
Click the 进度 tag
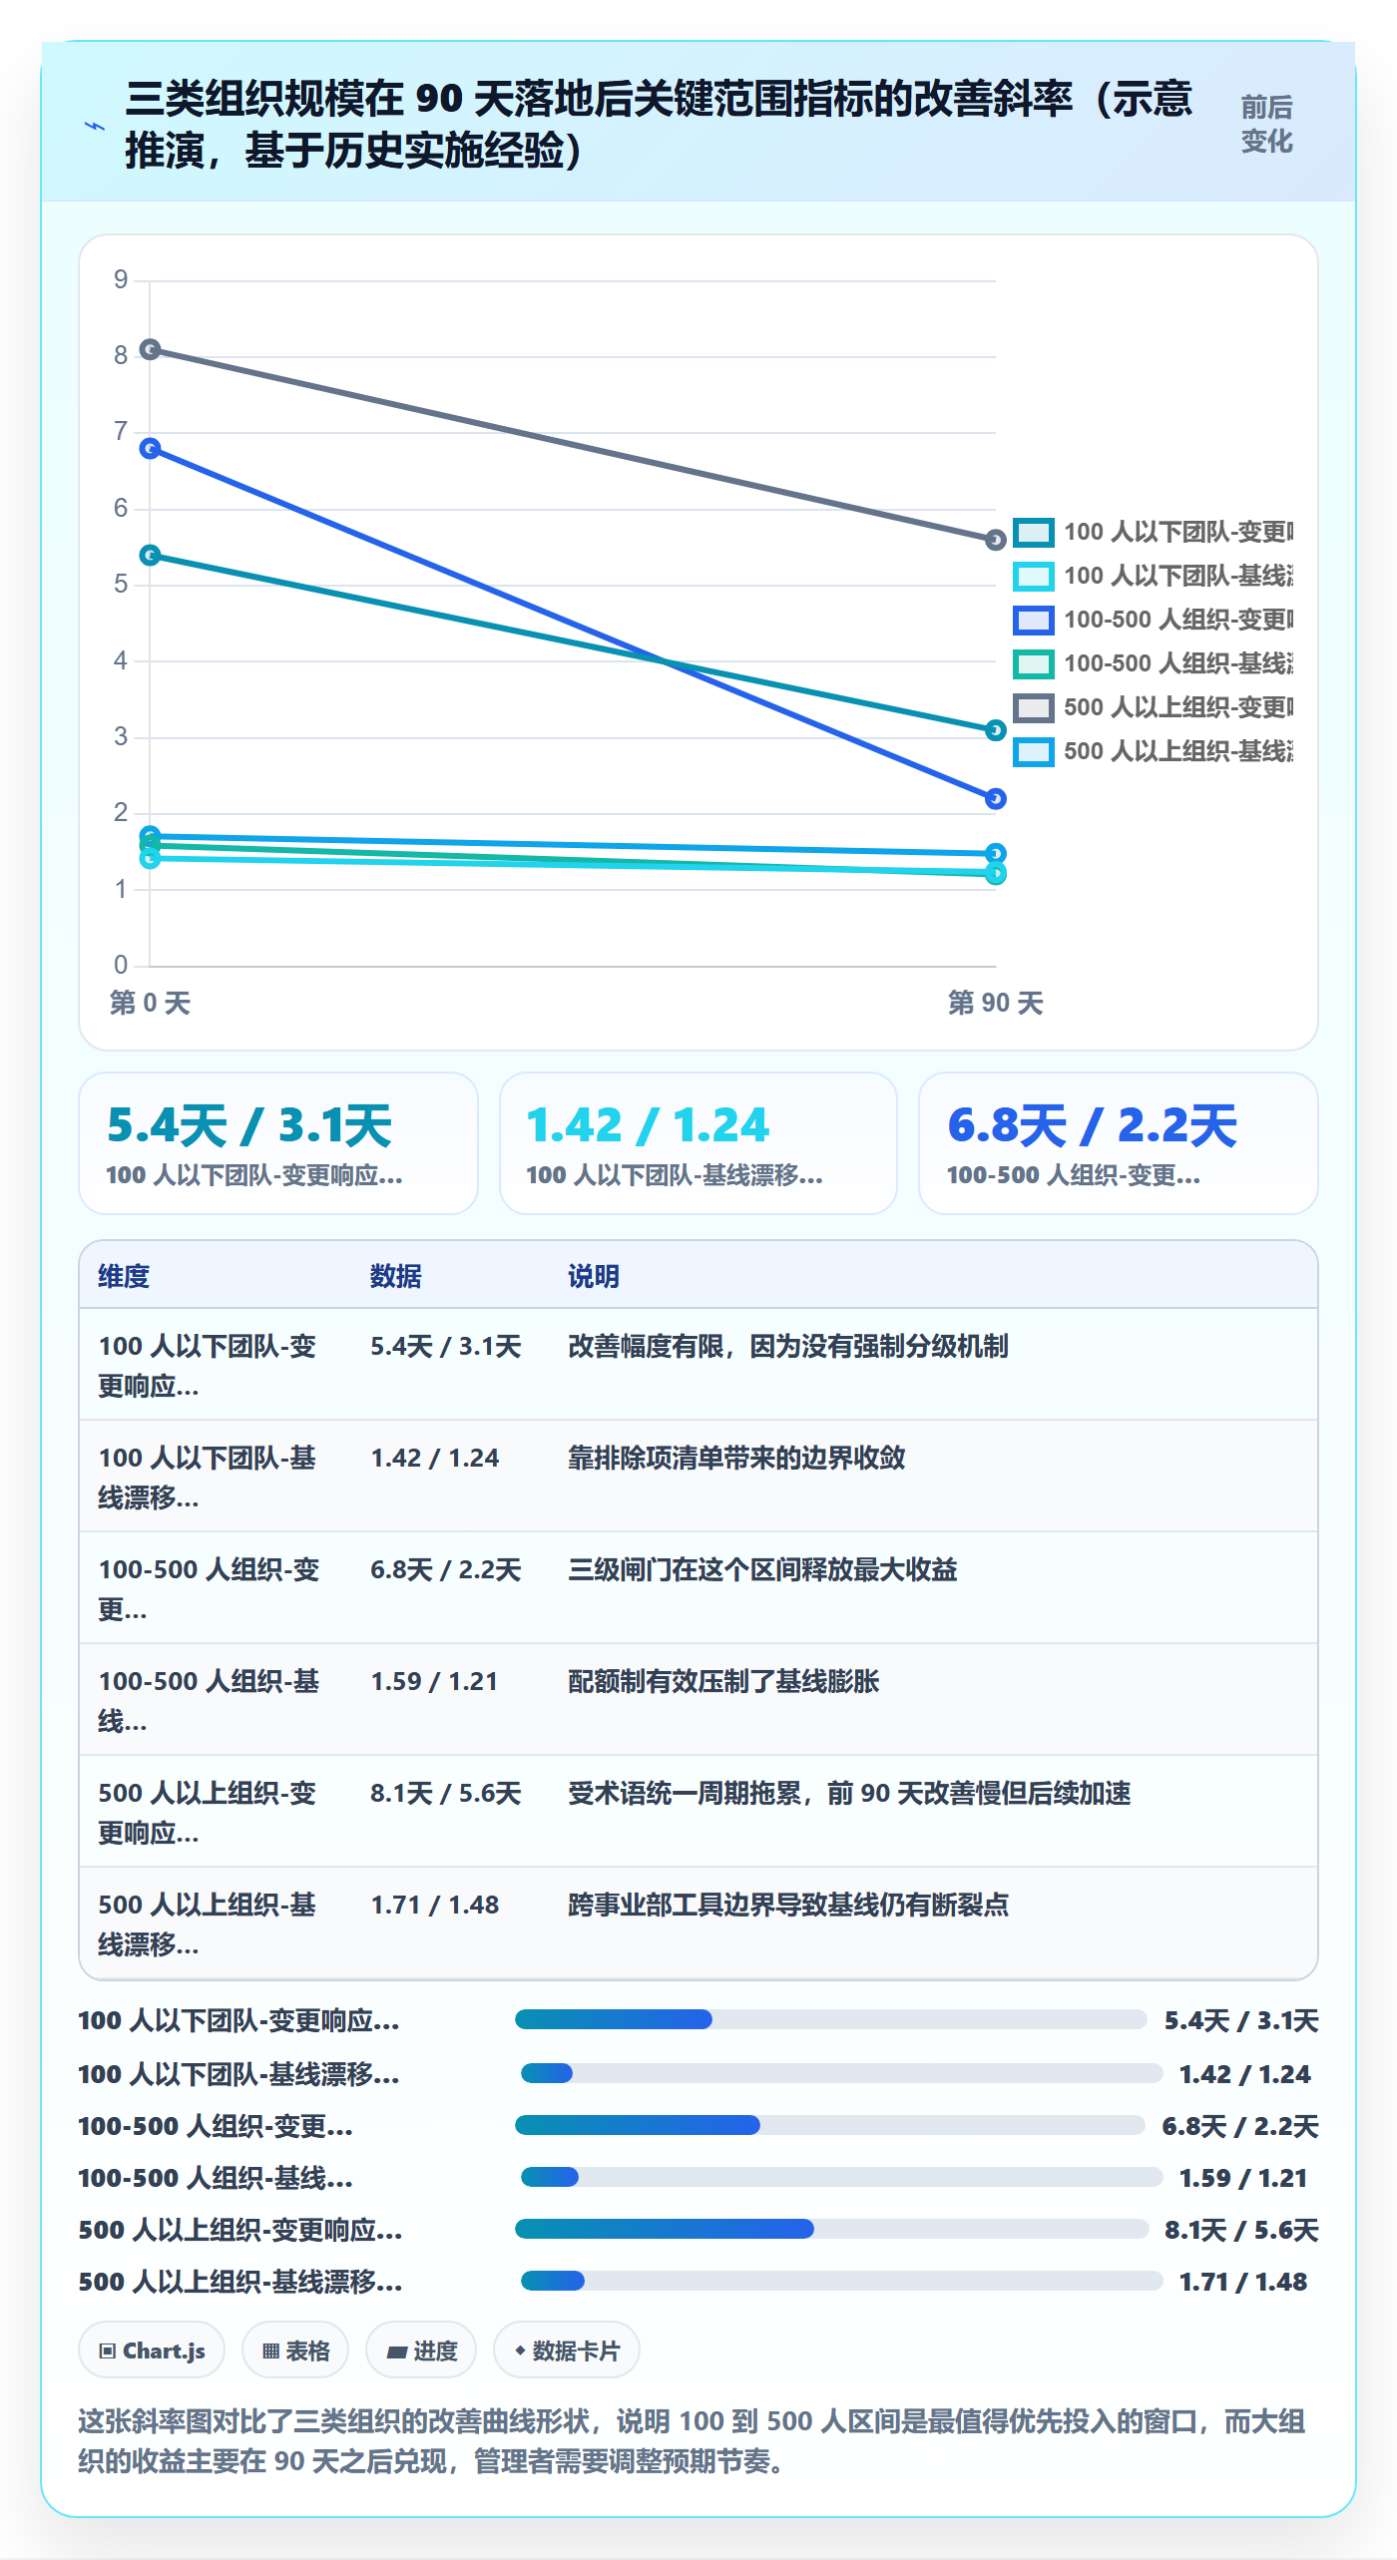(x=421, y=2350)
